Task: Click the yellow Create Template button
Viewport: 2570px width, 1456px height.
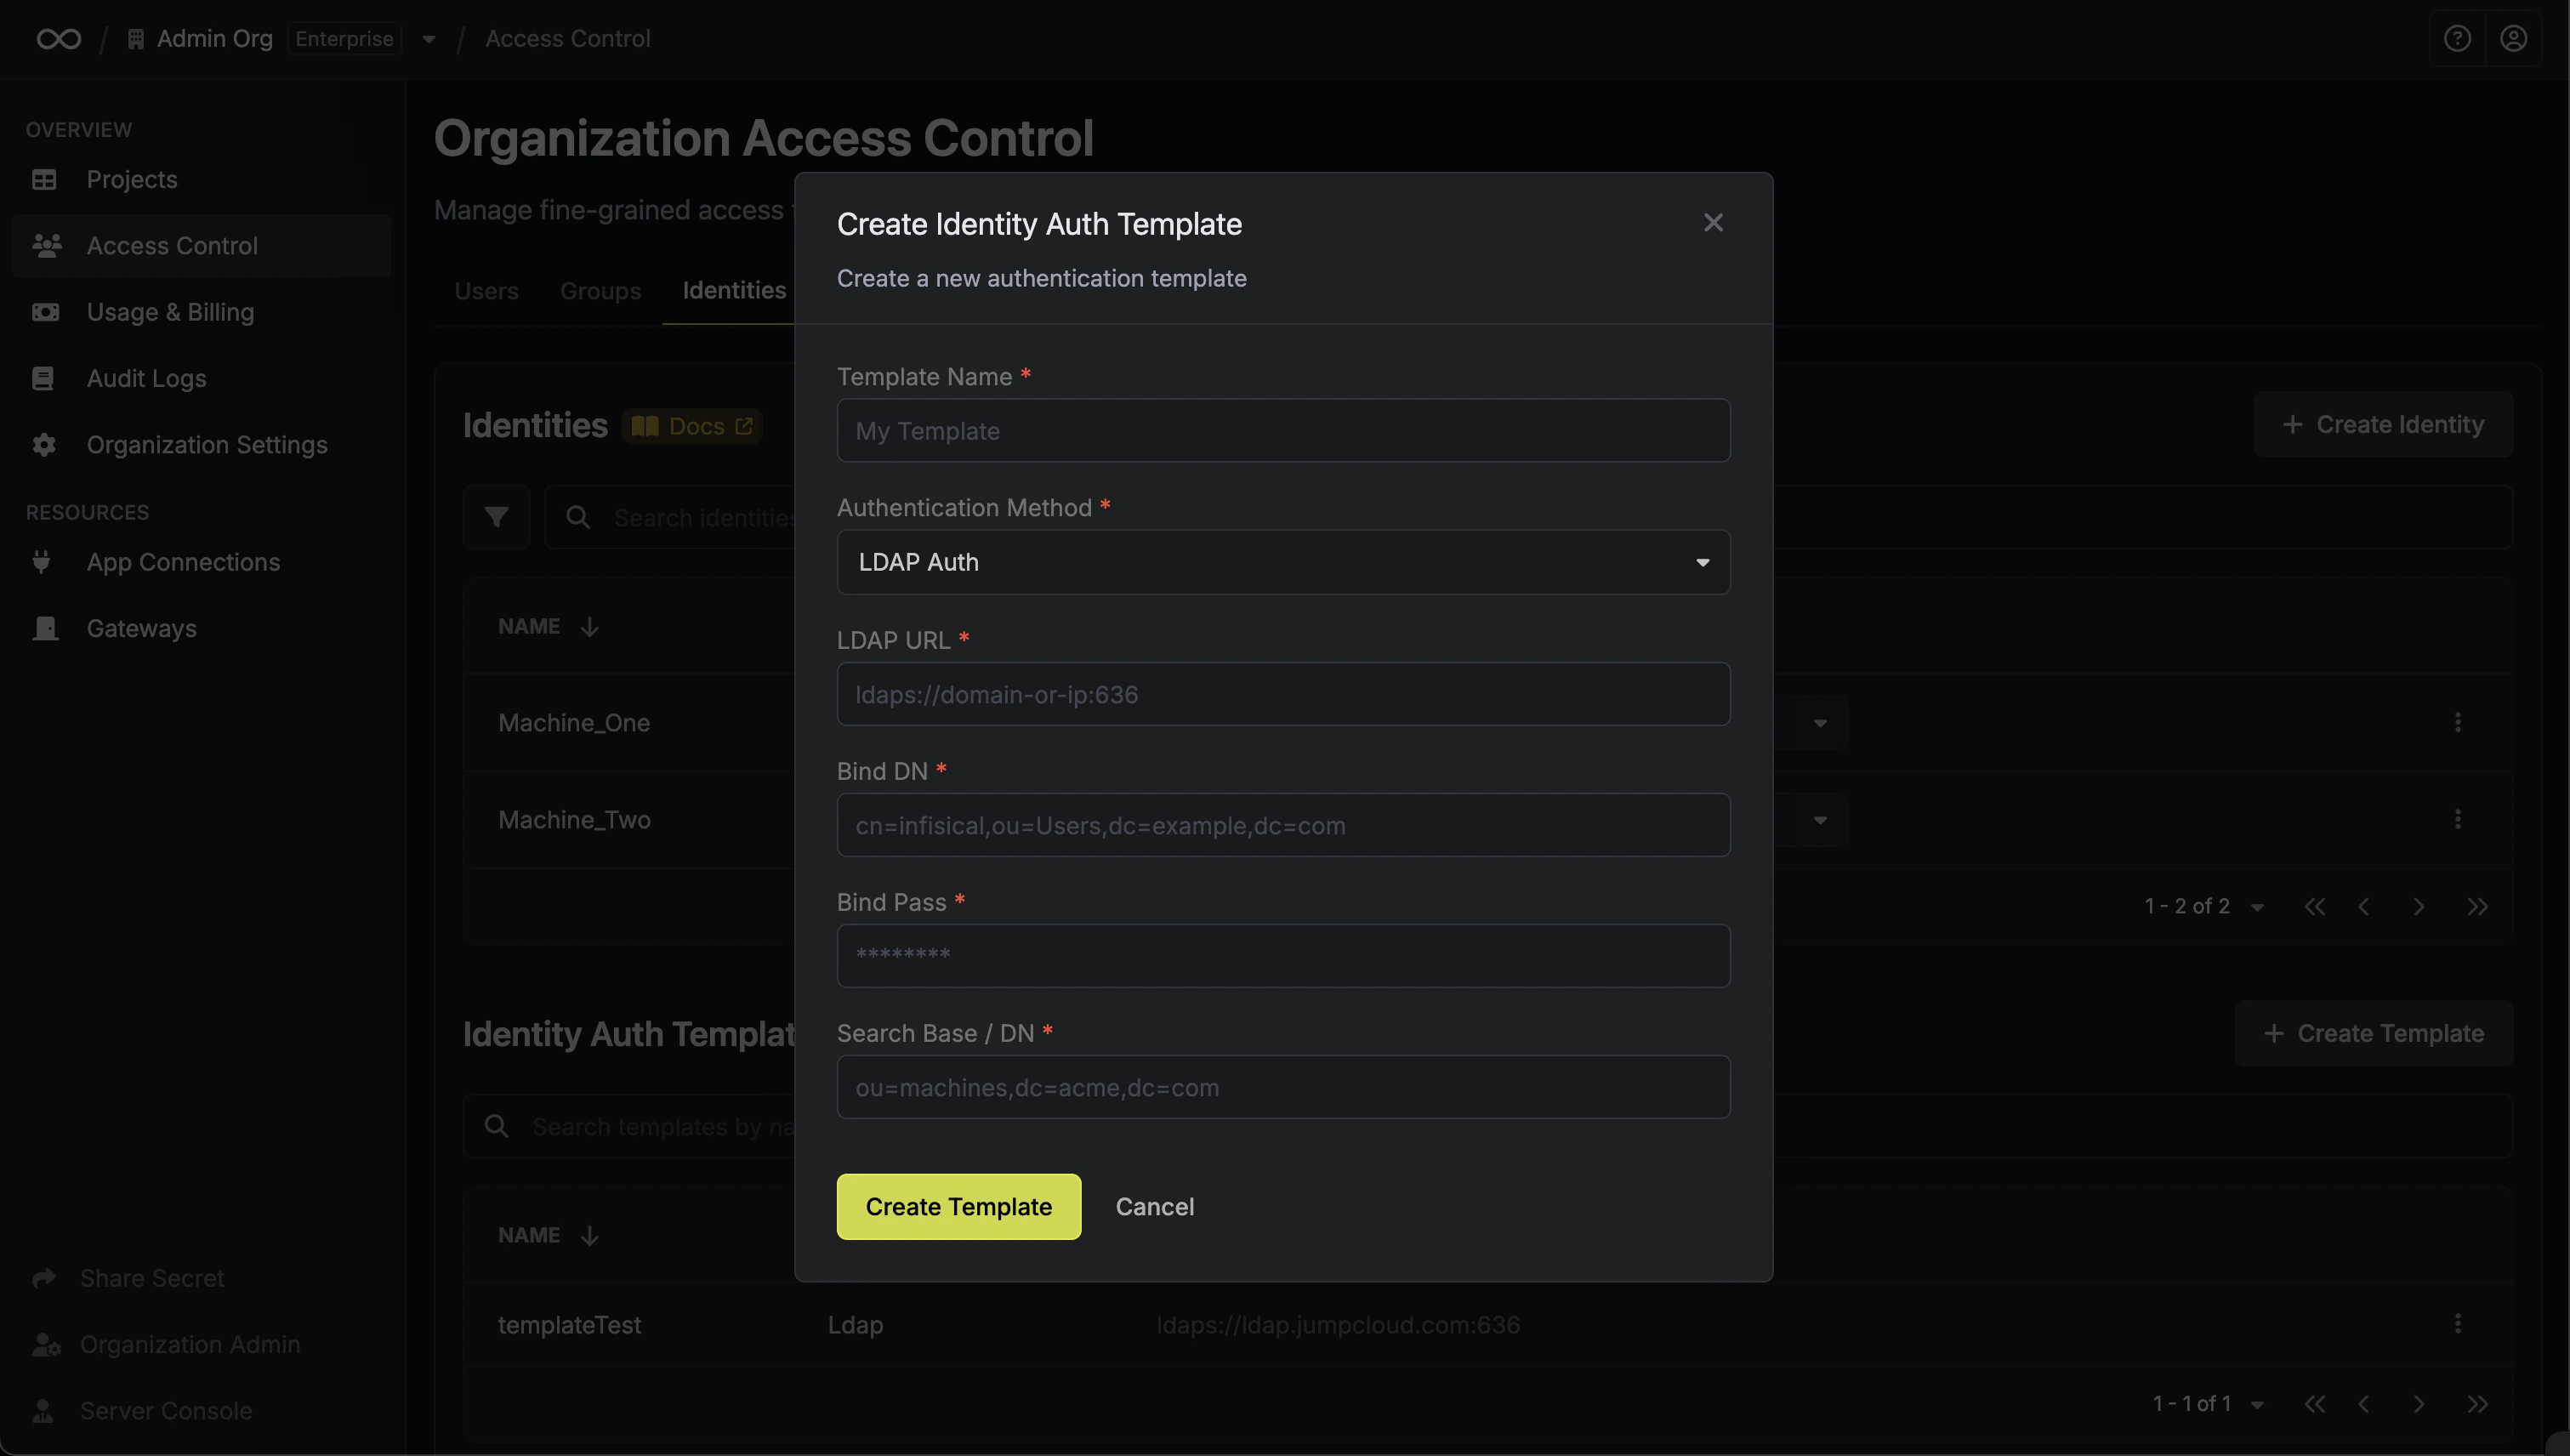Action: (x=958, y=1207)
